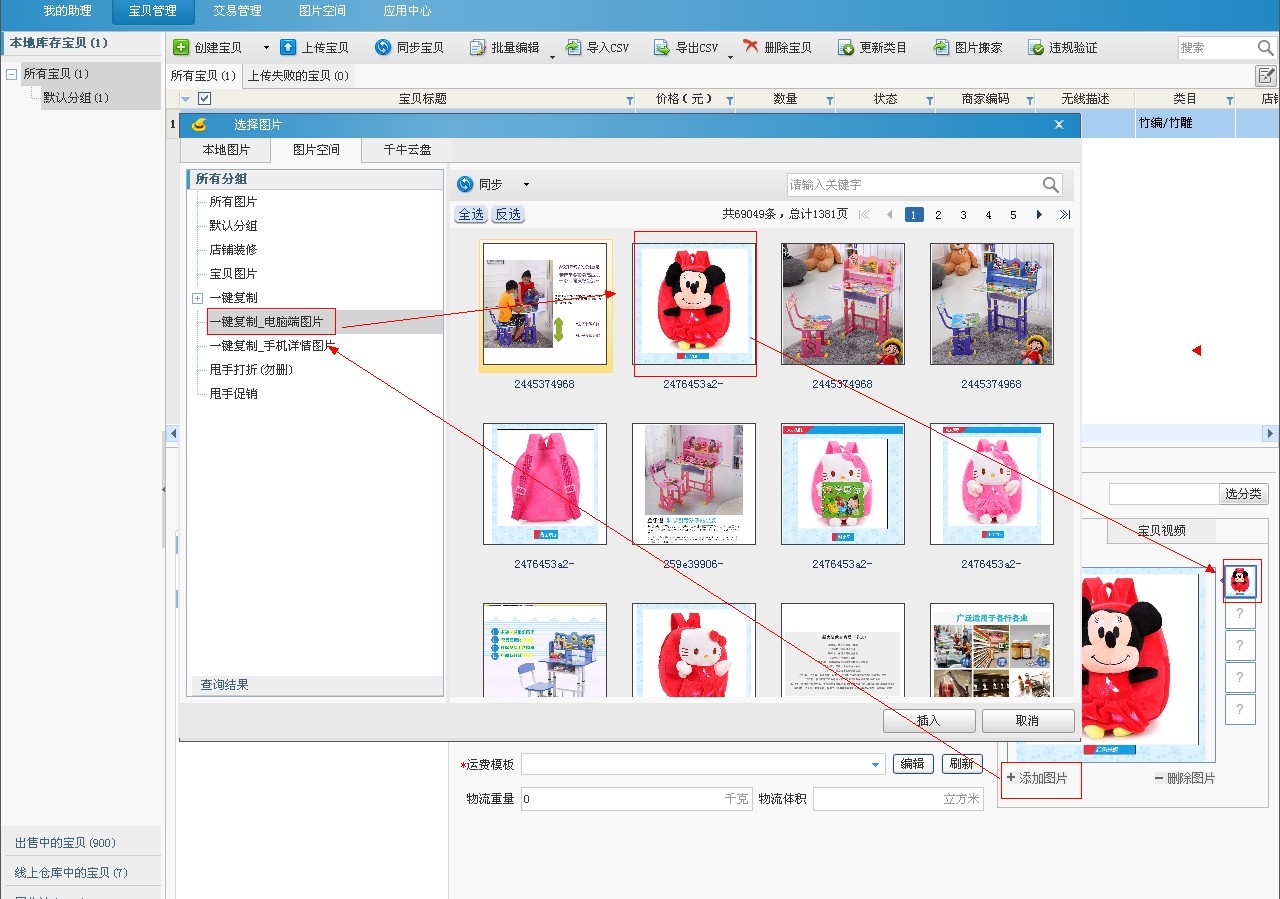The width and height of the screenshot is (1280, 899).
Task: Click the 编辑 button beside 运费模板
Action: click(912, 764)
